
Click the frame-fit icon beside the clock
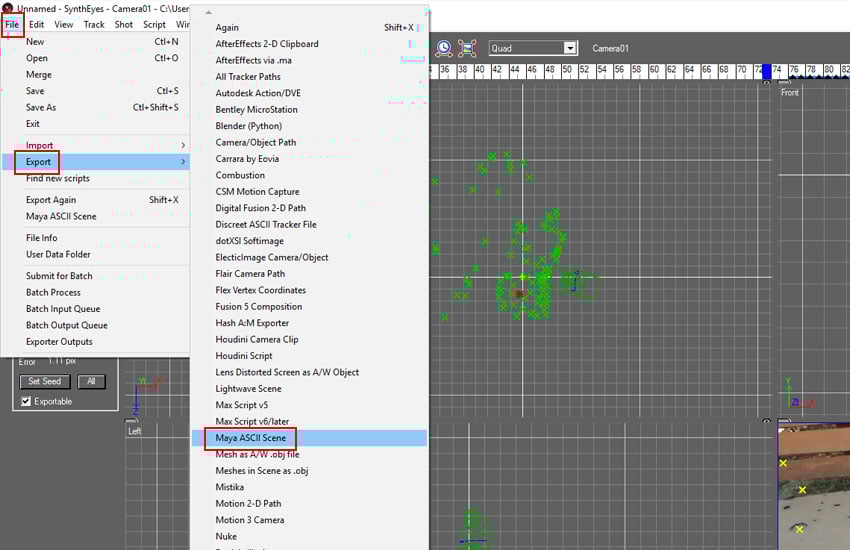[x=467, y=48]
